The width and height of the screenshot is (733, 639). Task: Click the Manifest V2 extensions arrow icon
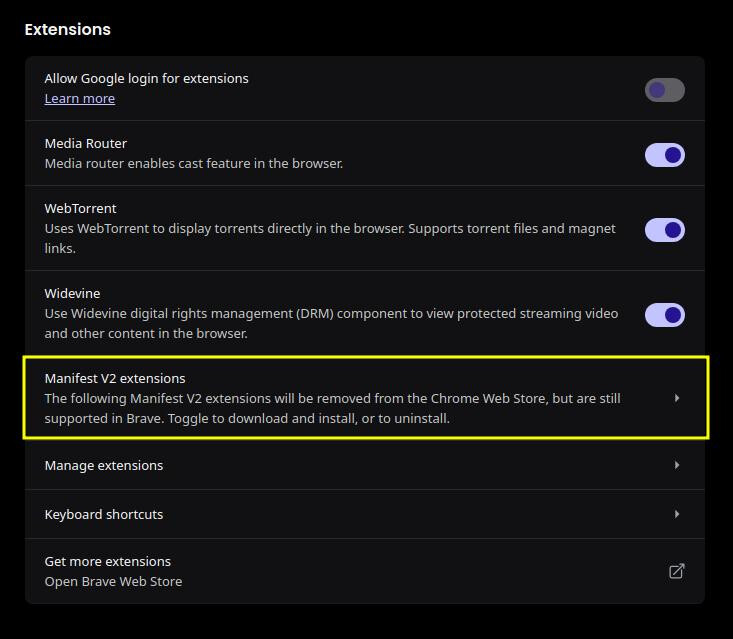click(x=677, y=398)
